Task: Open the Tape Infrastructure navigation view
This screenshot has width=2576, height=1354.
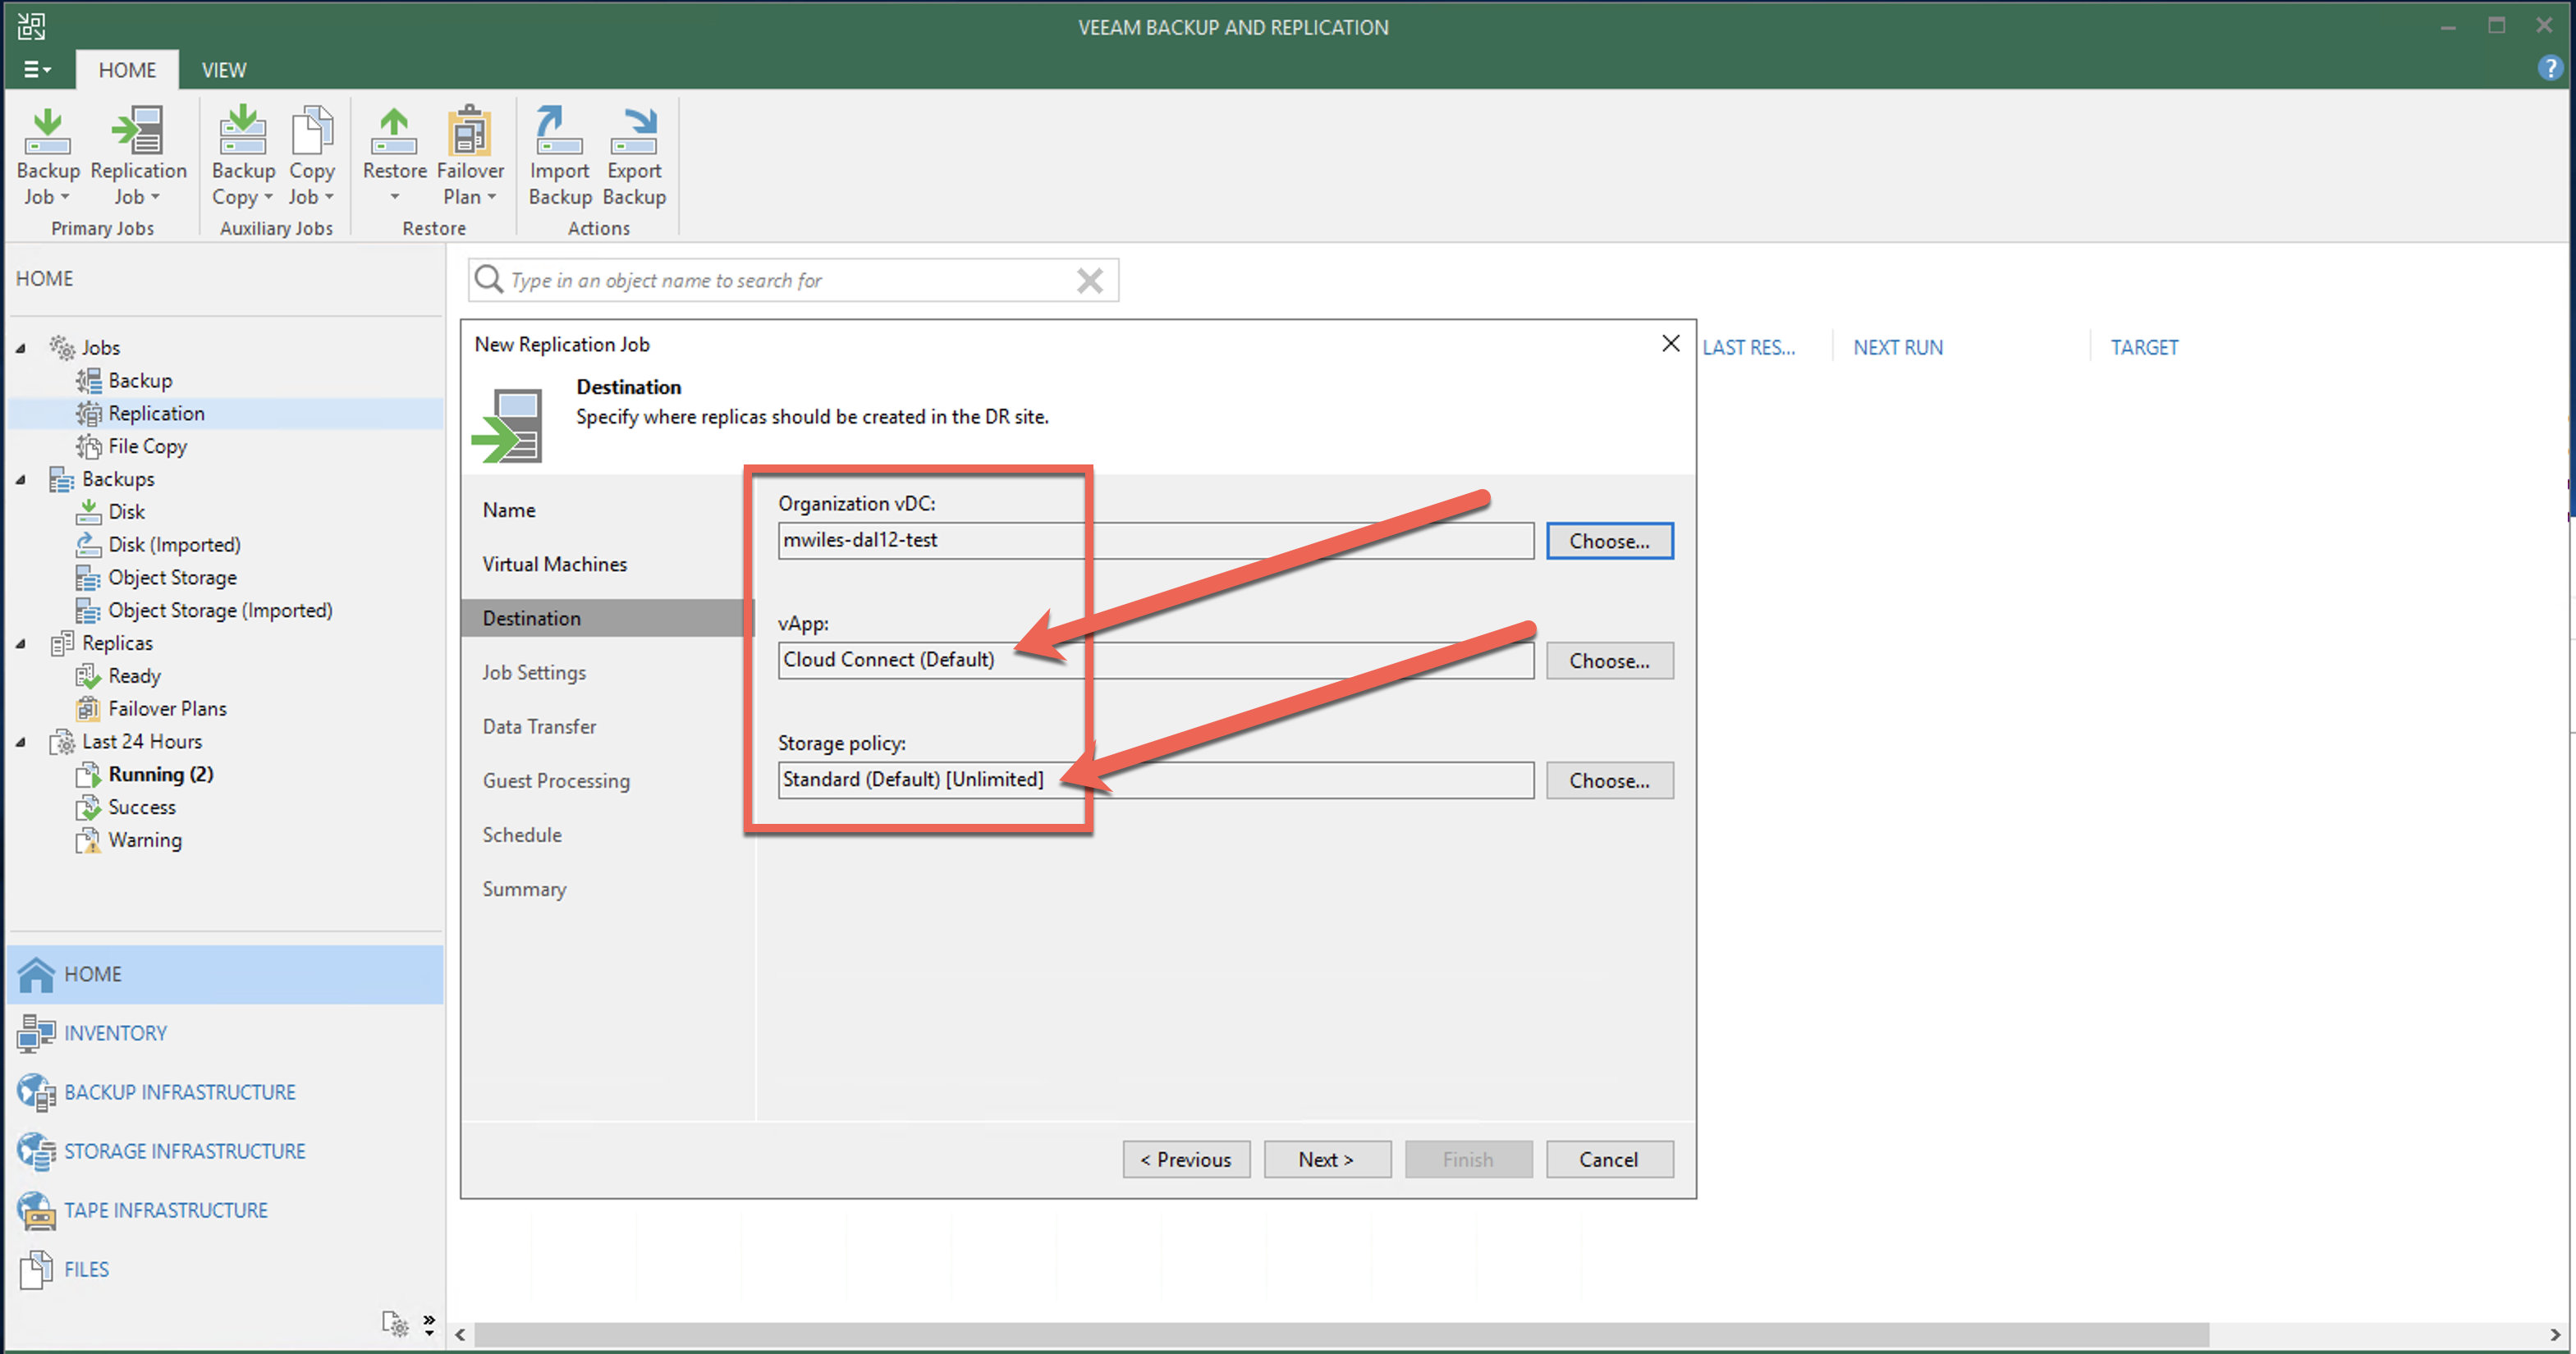Action: (166, 1210)
